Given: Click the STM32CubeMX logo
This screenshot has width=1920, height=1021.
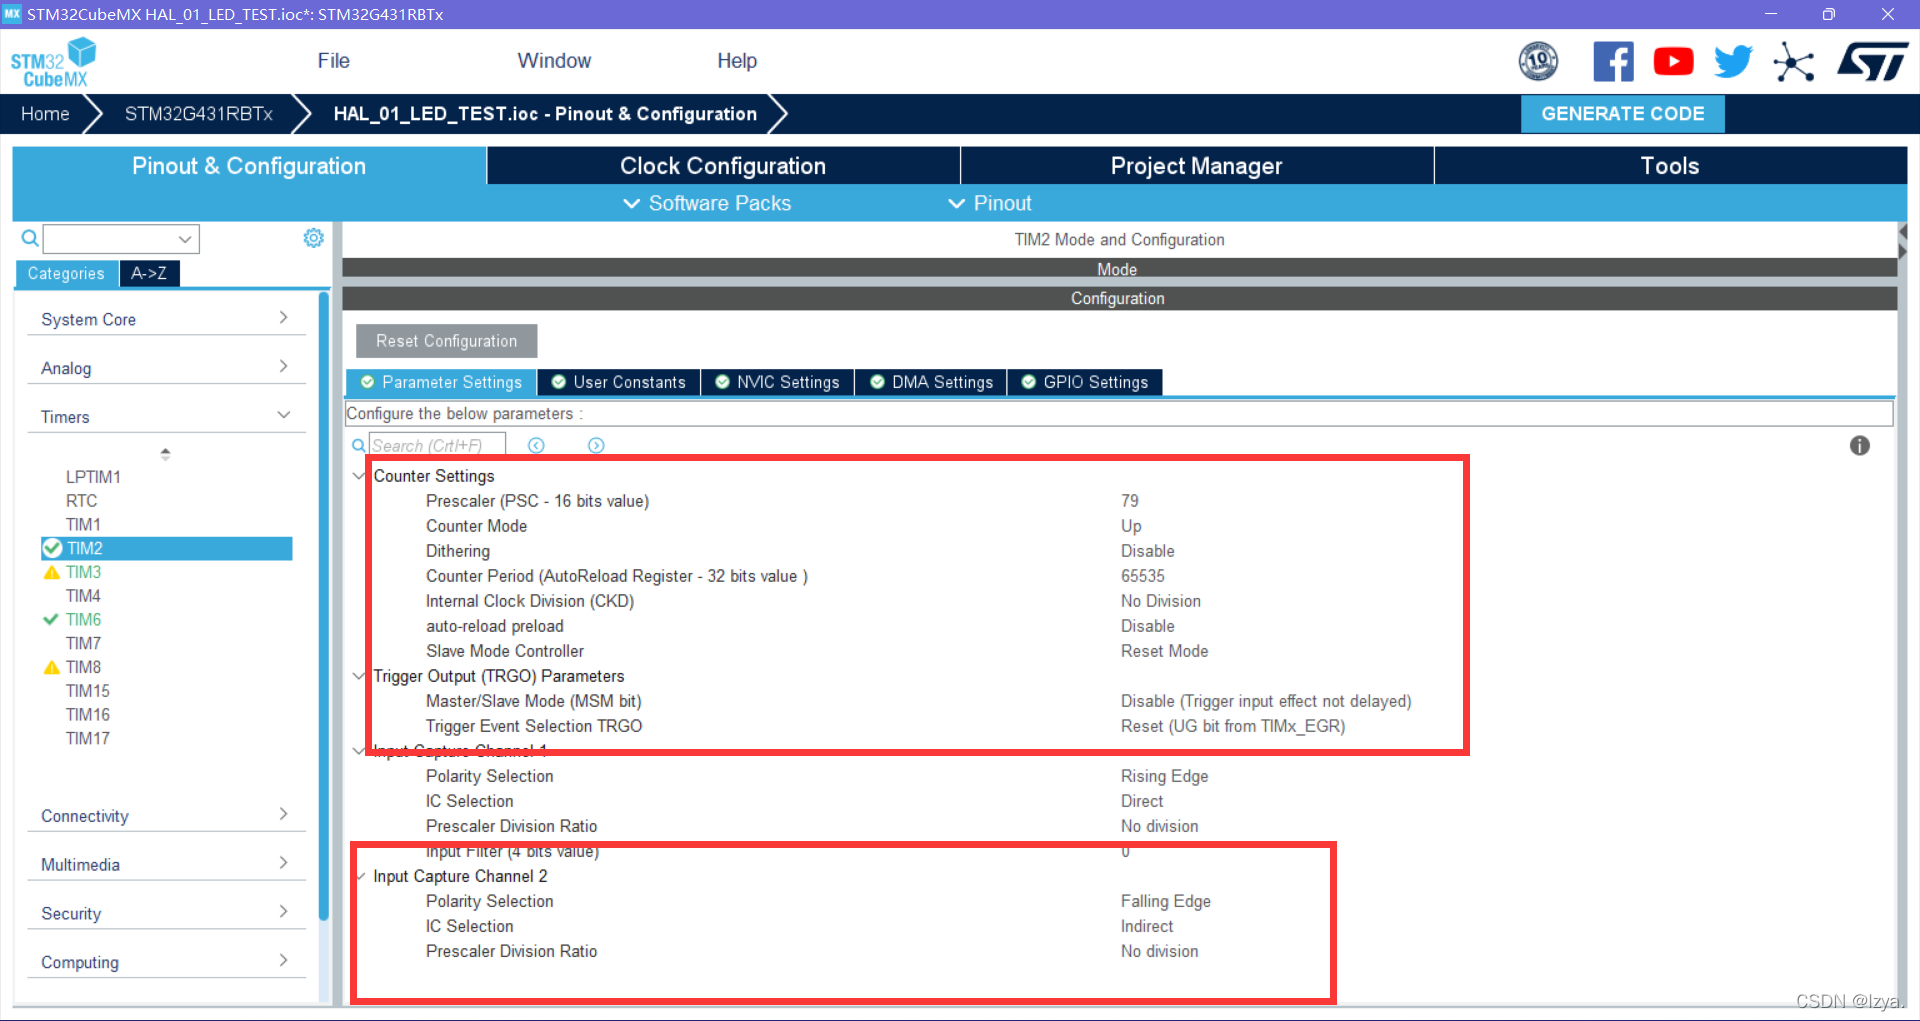Looking at the screenshot, I should pos(53,62).
